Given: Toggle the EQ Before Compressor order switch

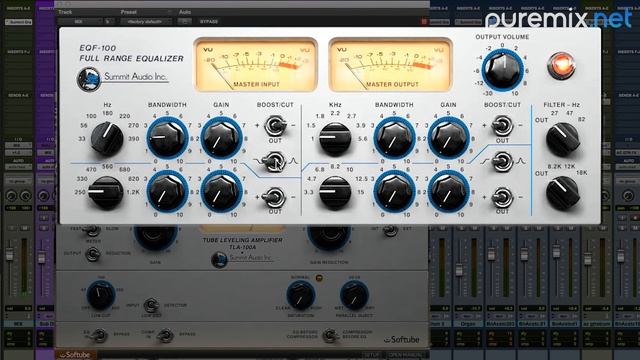Looking at the screenshot, I should click(330, 336).
